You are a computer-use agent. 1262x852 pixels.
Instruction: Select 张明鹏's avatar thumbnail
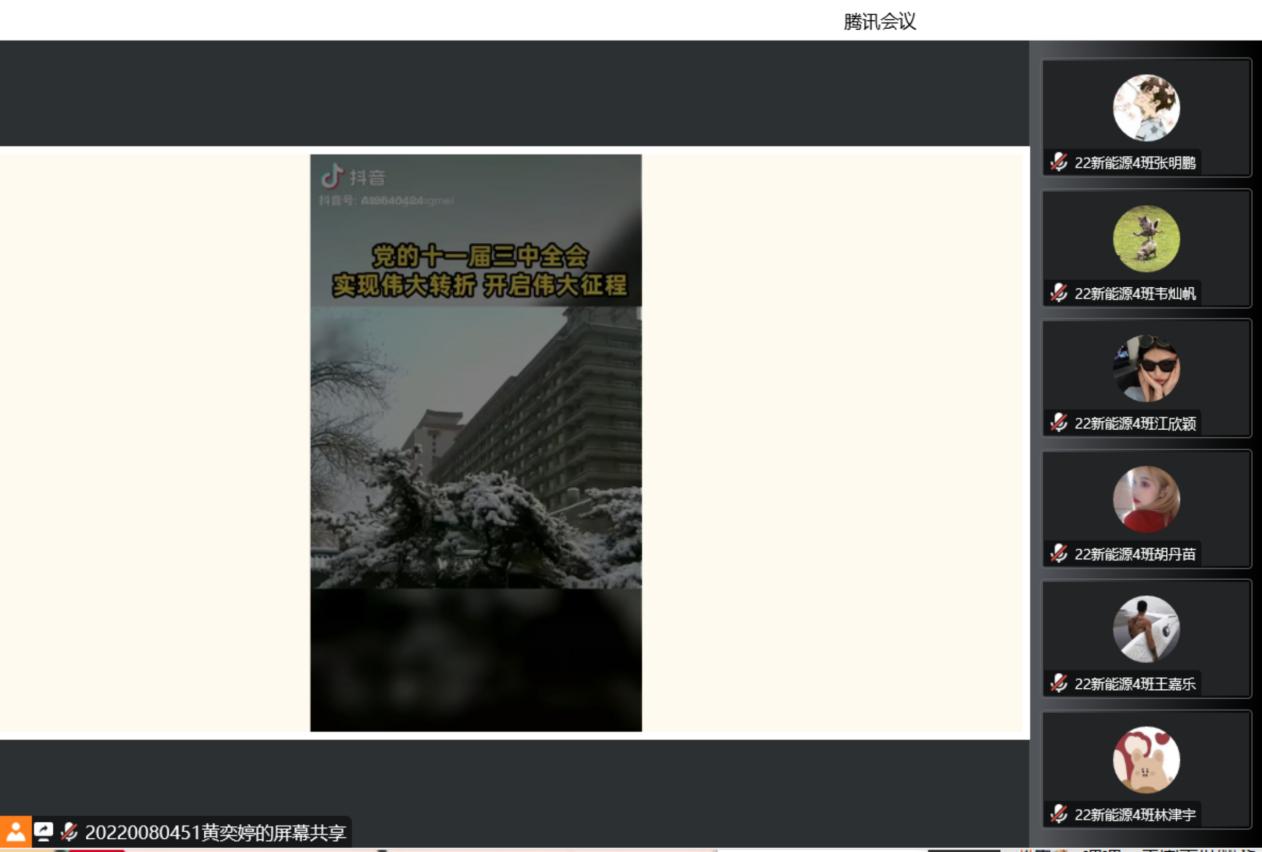[1146, 108]
